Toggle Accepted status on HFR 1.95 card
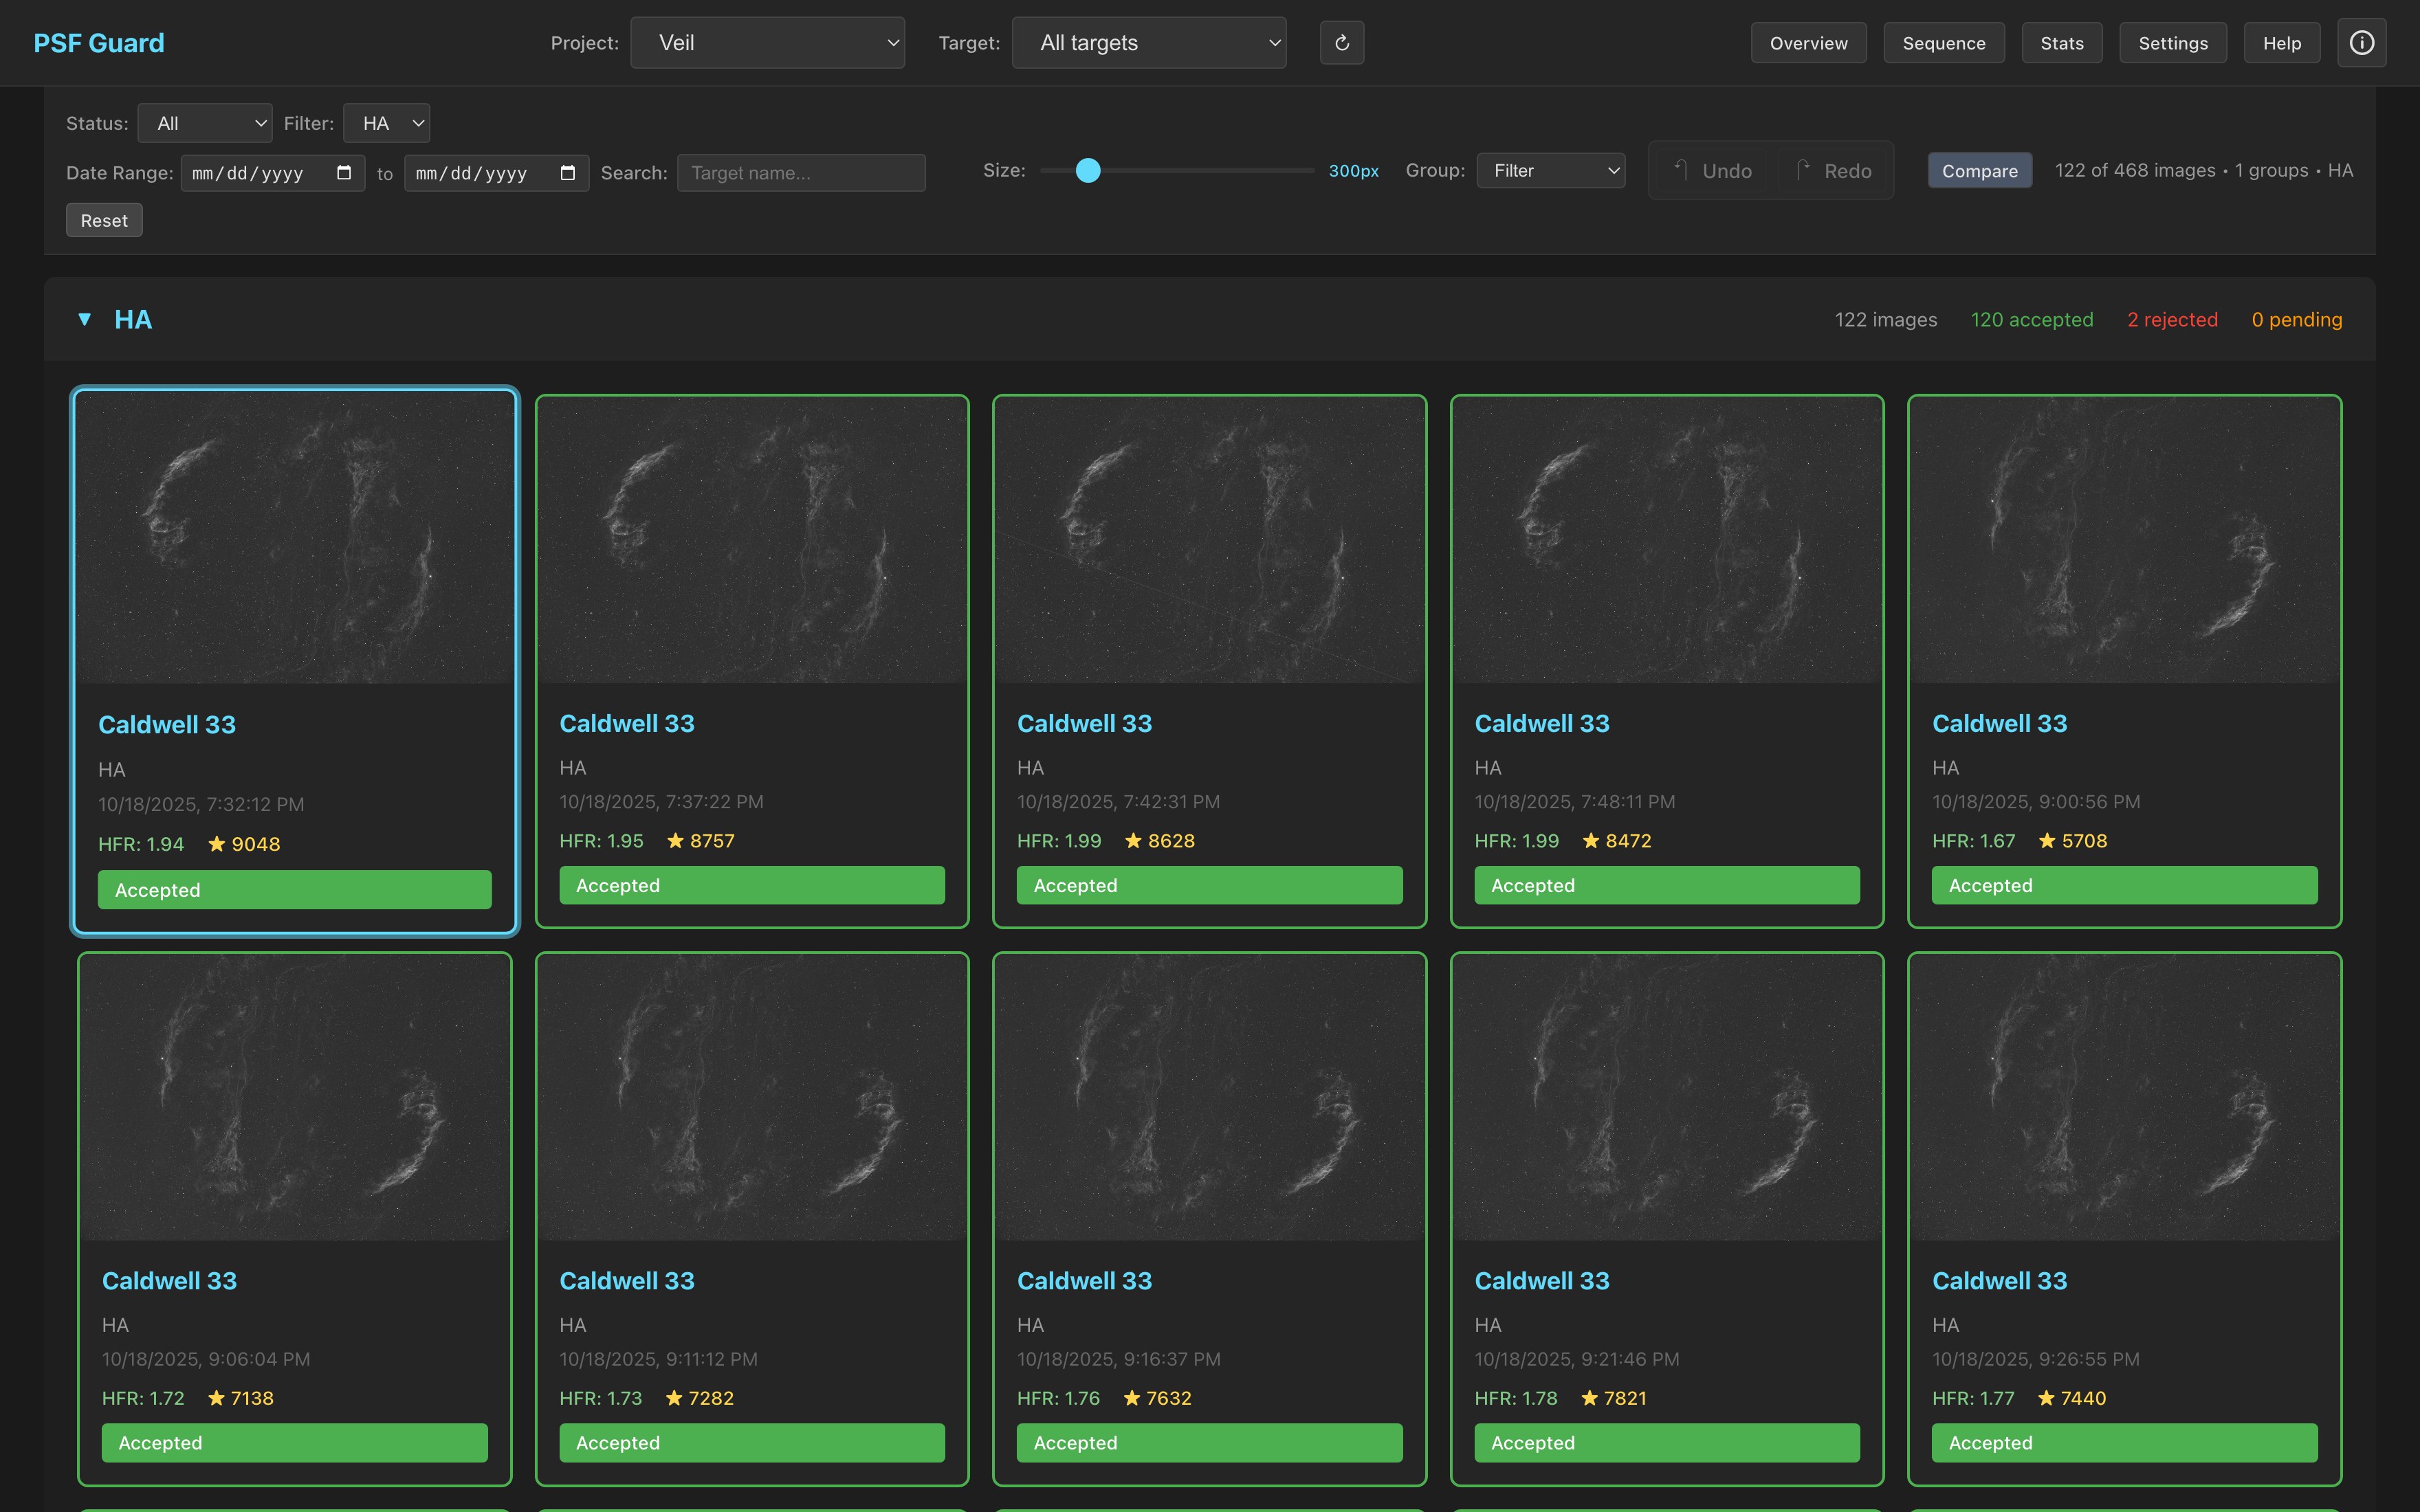 click(x=752, y=885)
